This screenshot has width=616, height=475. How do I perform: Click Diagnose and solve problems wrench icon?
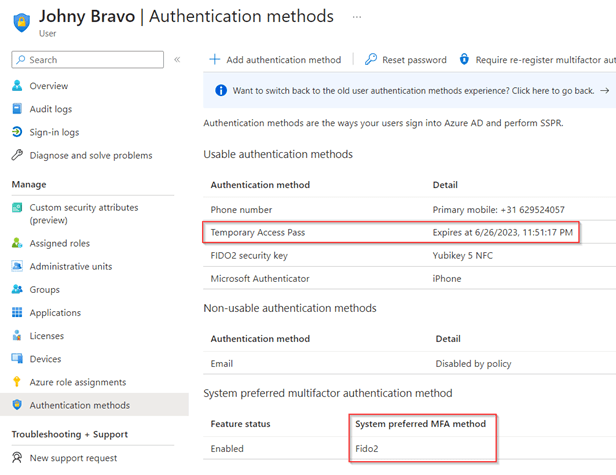(17, 155)
